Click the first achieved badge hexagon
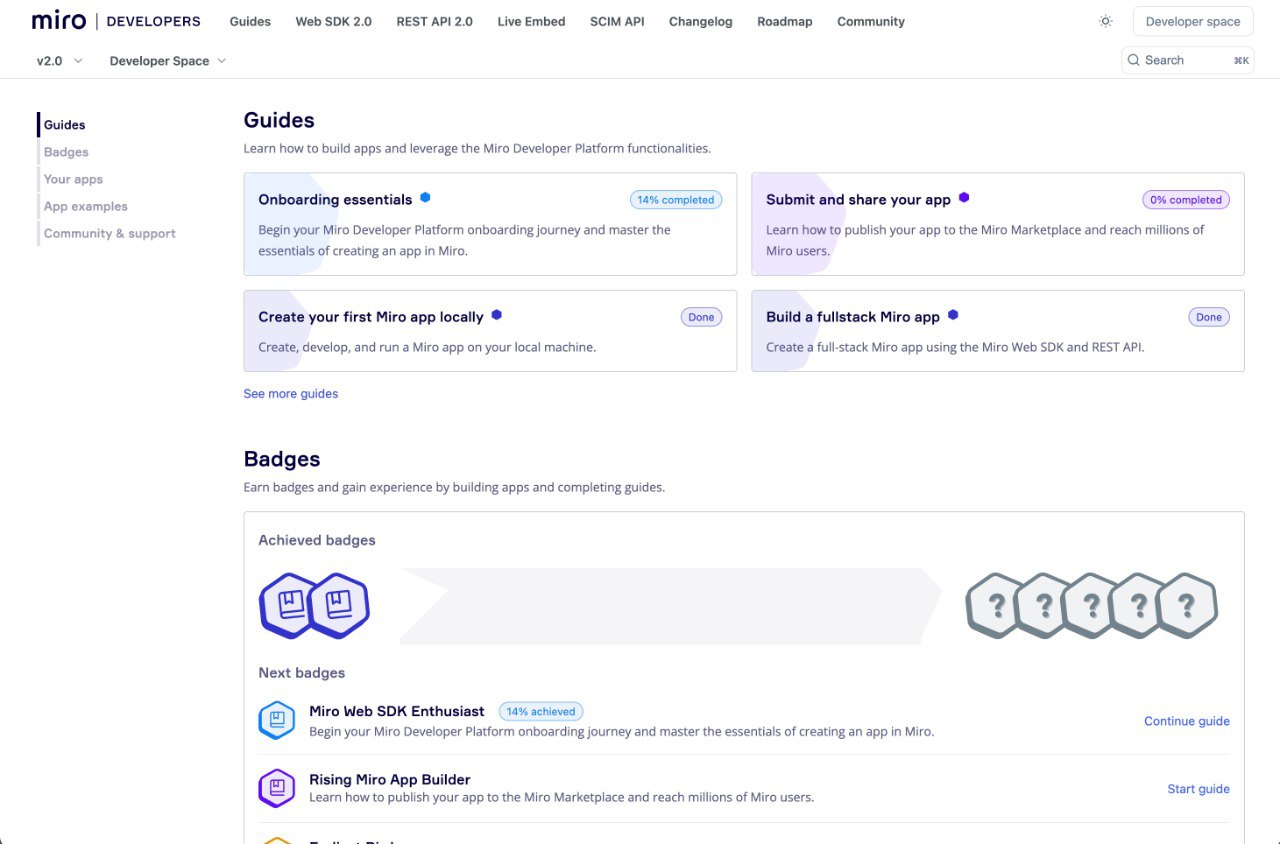The height and width of the screenshot is (844, 1280). pyautogui.click(x=290, y=605)
